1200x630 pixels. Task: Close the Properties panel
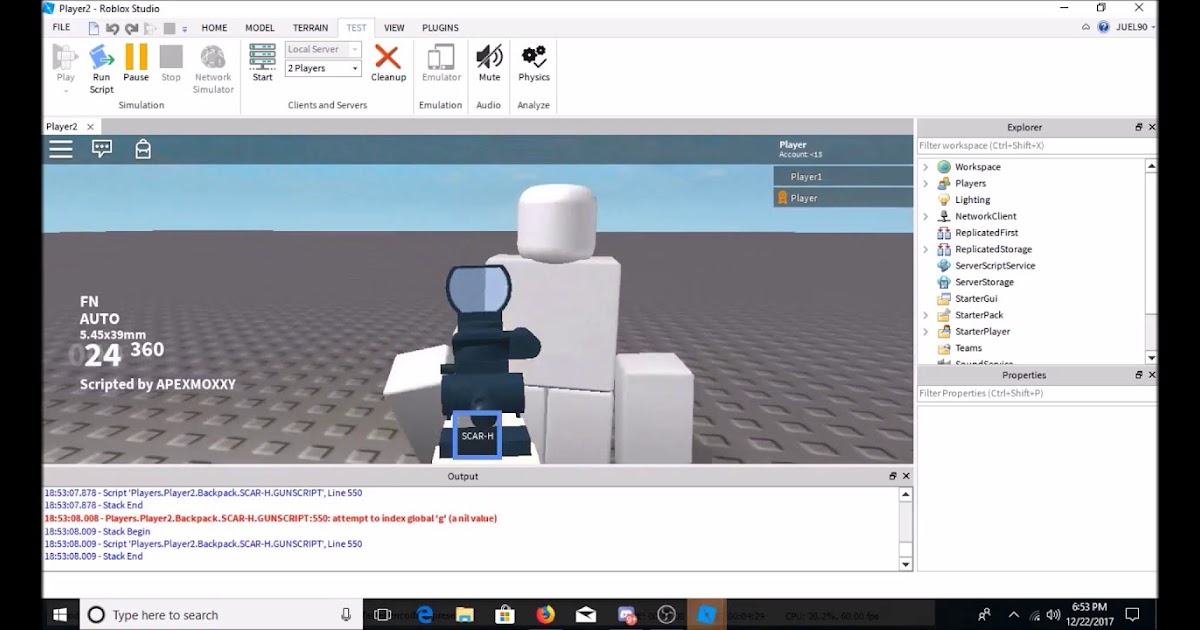point(1152,375)
